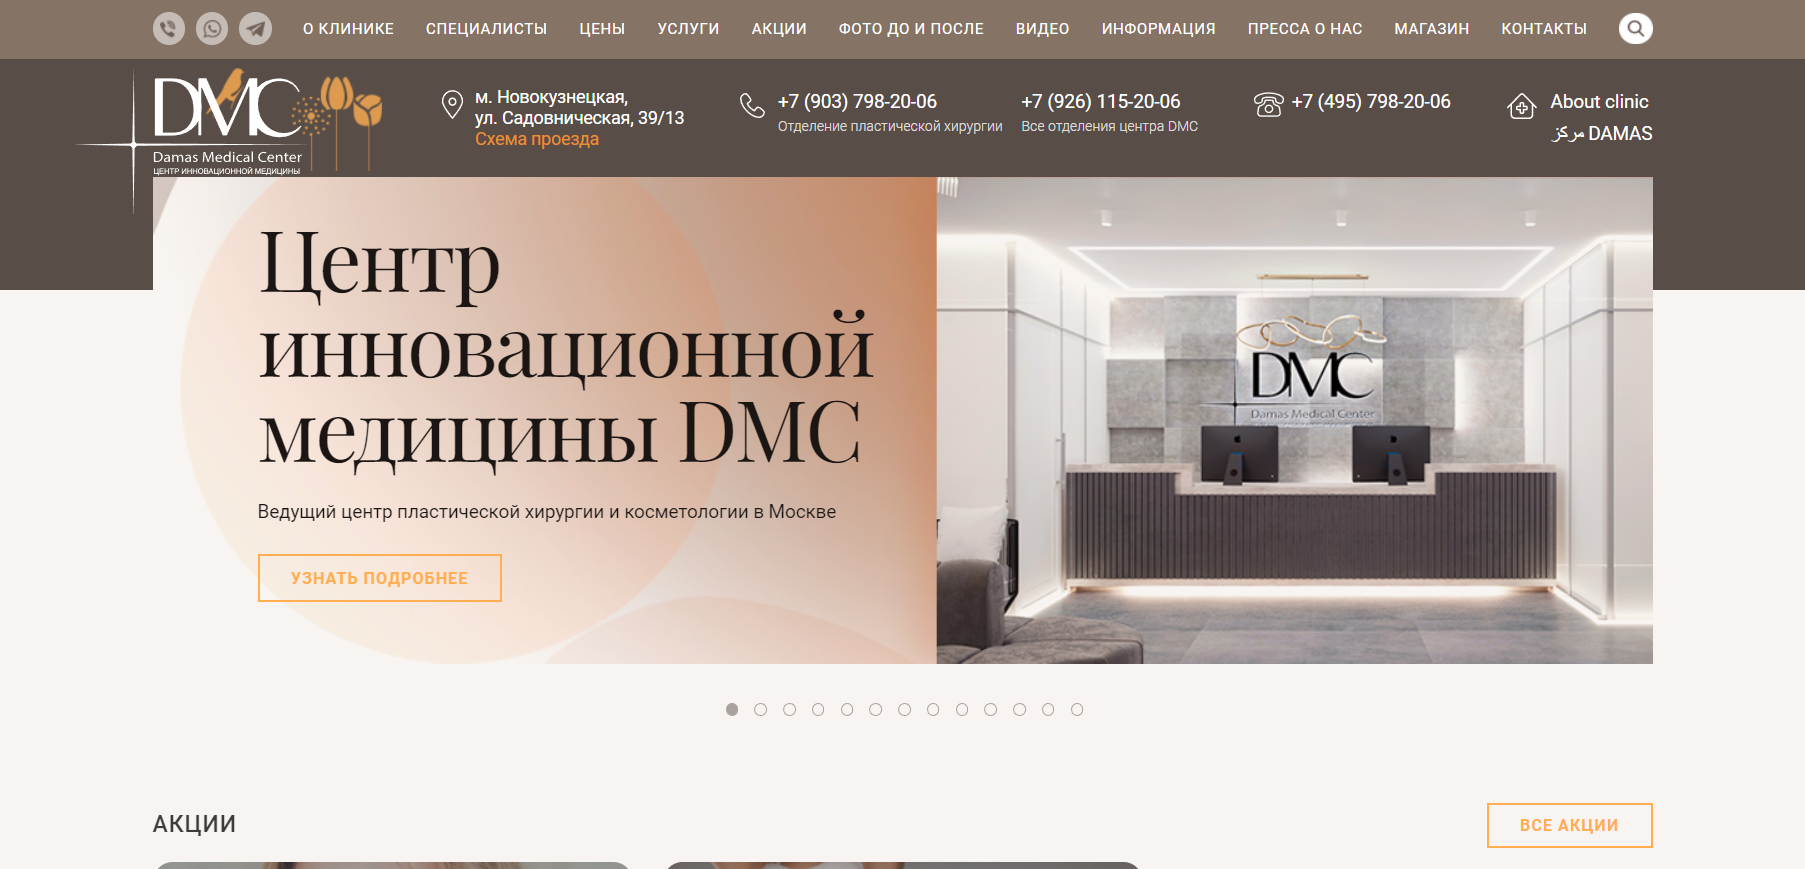Open the УСЛУГИ menu
The image size is (1805, 869).
tap(688, 29)
